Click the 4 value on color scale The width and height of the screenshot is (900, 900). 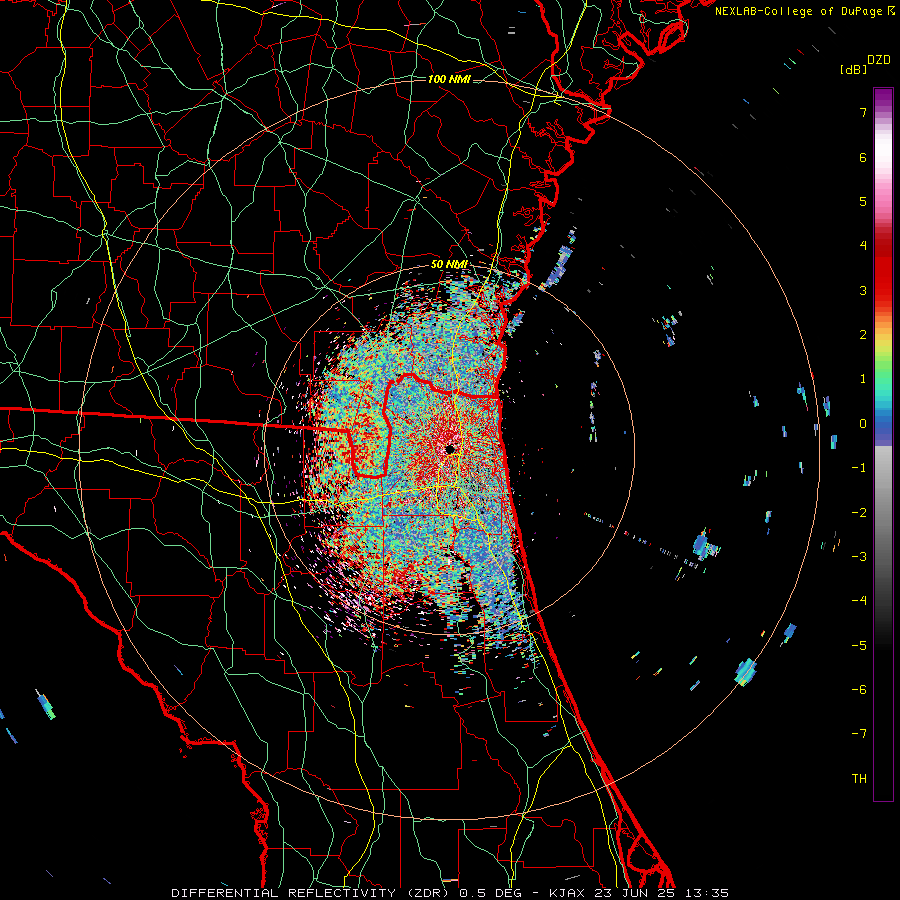coord(863,246)
